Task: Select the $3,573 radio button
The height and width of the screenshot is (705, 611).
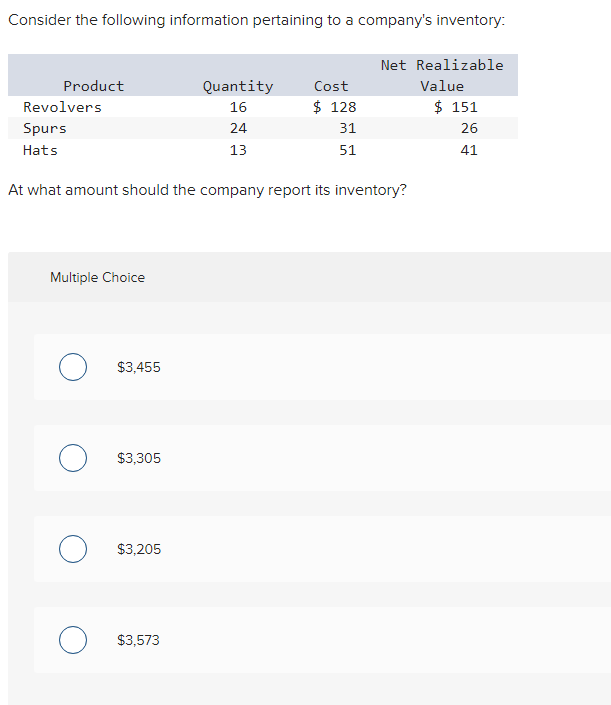Action: click(x=73, y=640)
